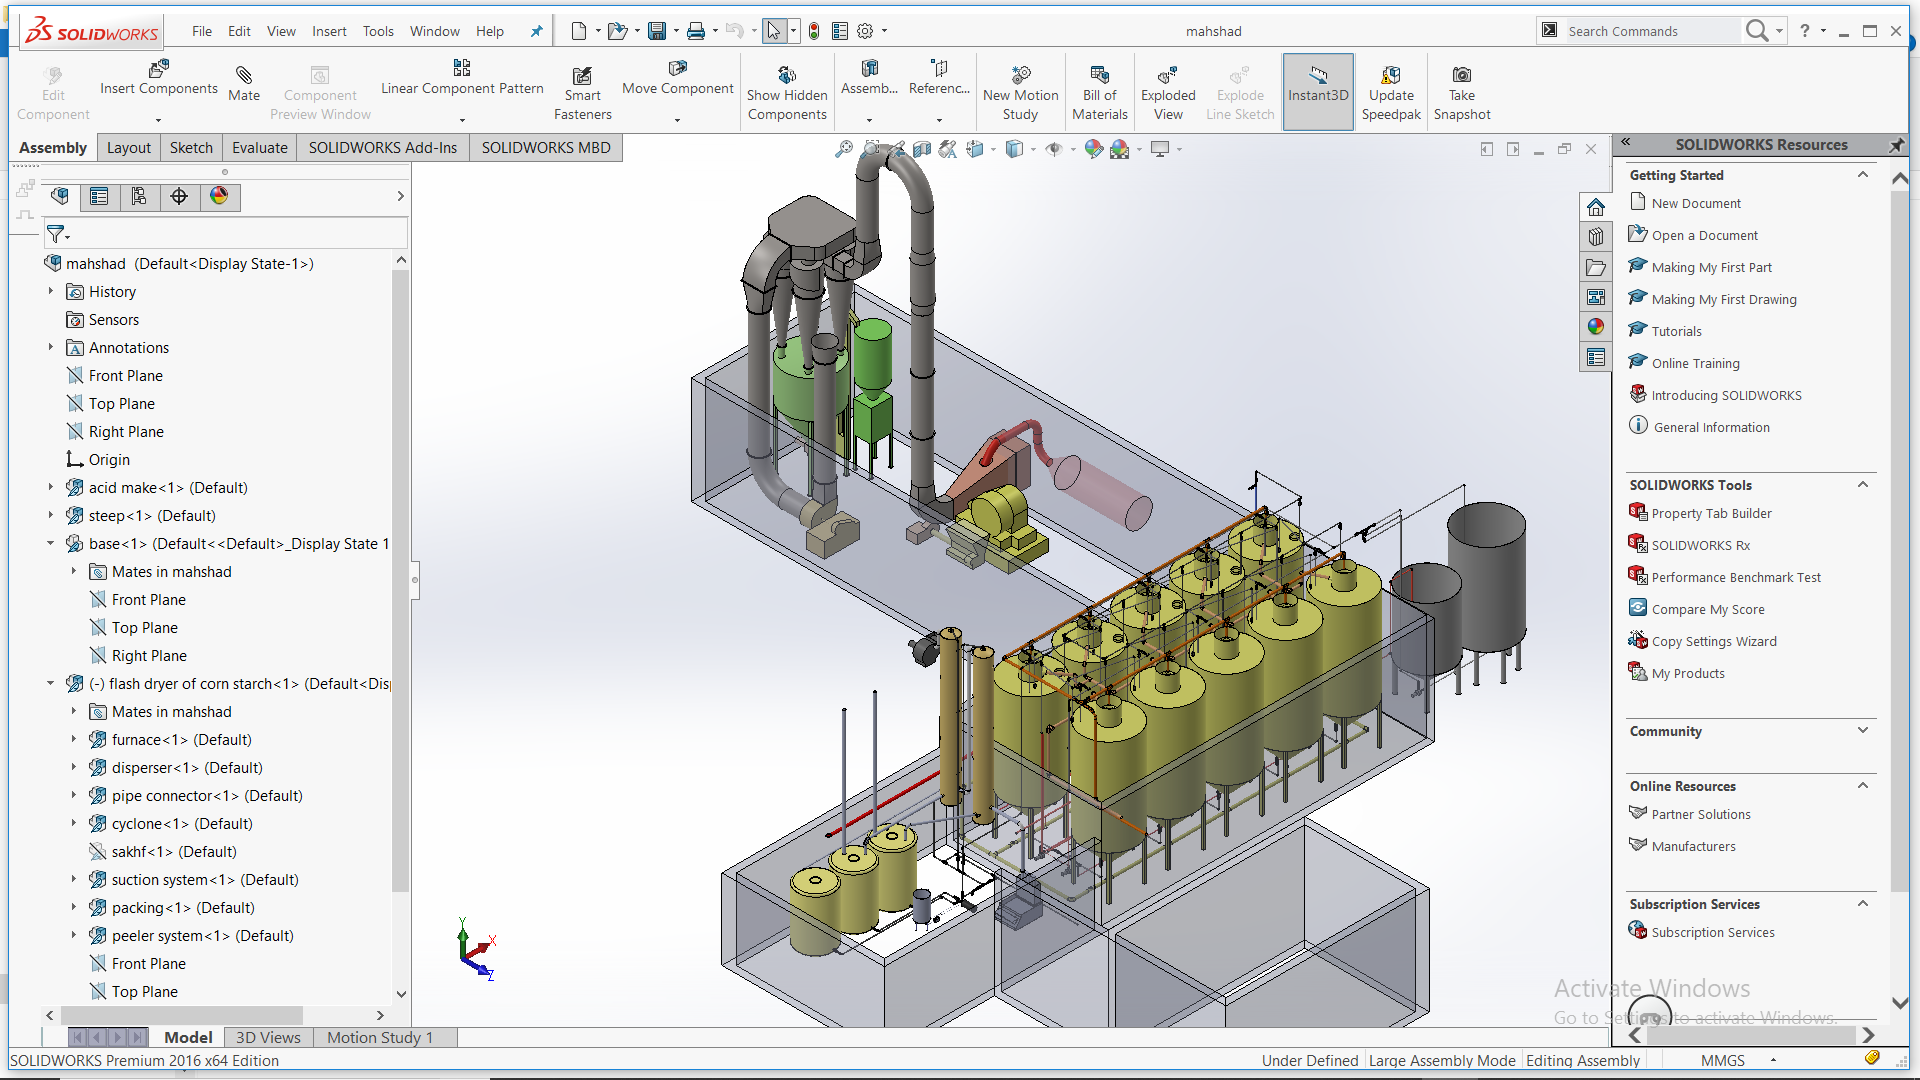The width and height of the screenshot is (1920, 1080).
Task: Open the DisplayManager appearance ball icon
Action: click(219, 196)
